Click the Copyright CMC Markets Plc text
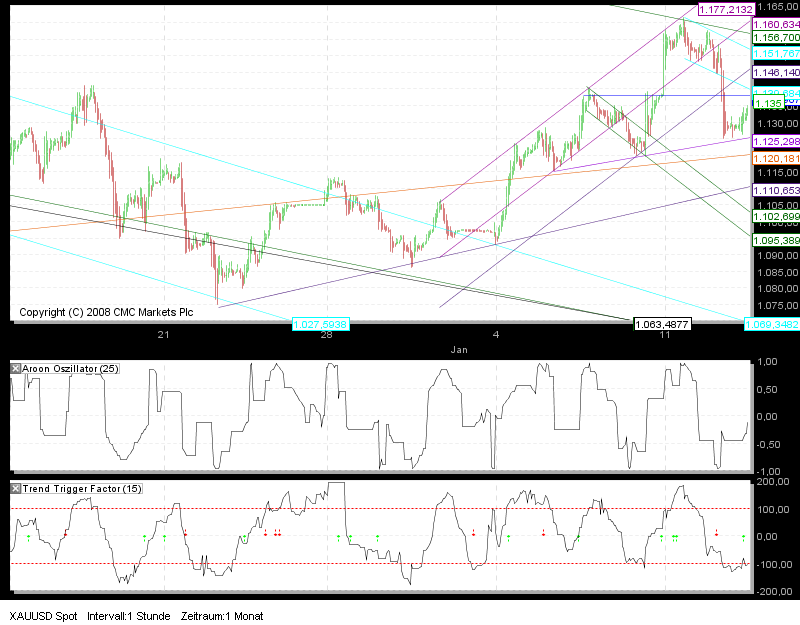 click(x=105, y=312)
